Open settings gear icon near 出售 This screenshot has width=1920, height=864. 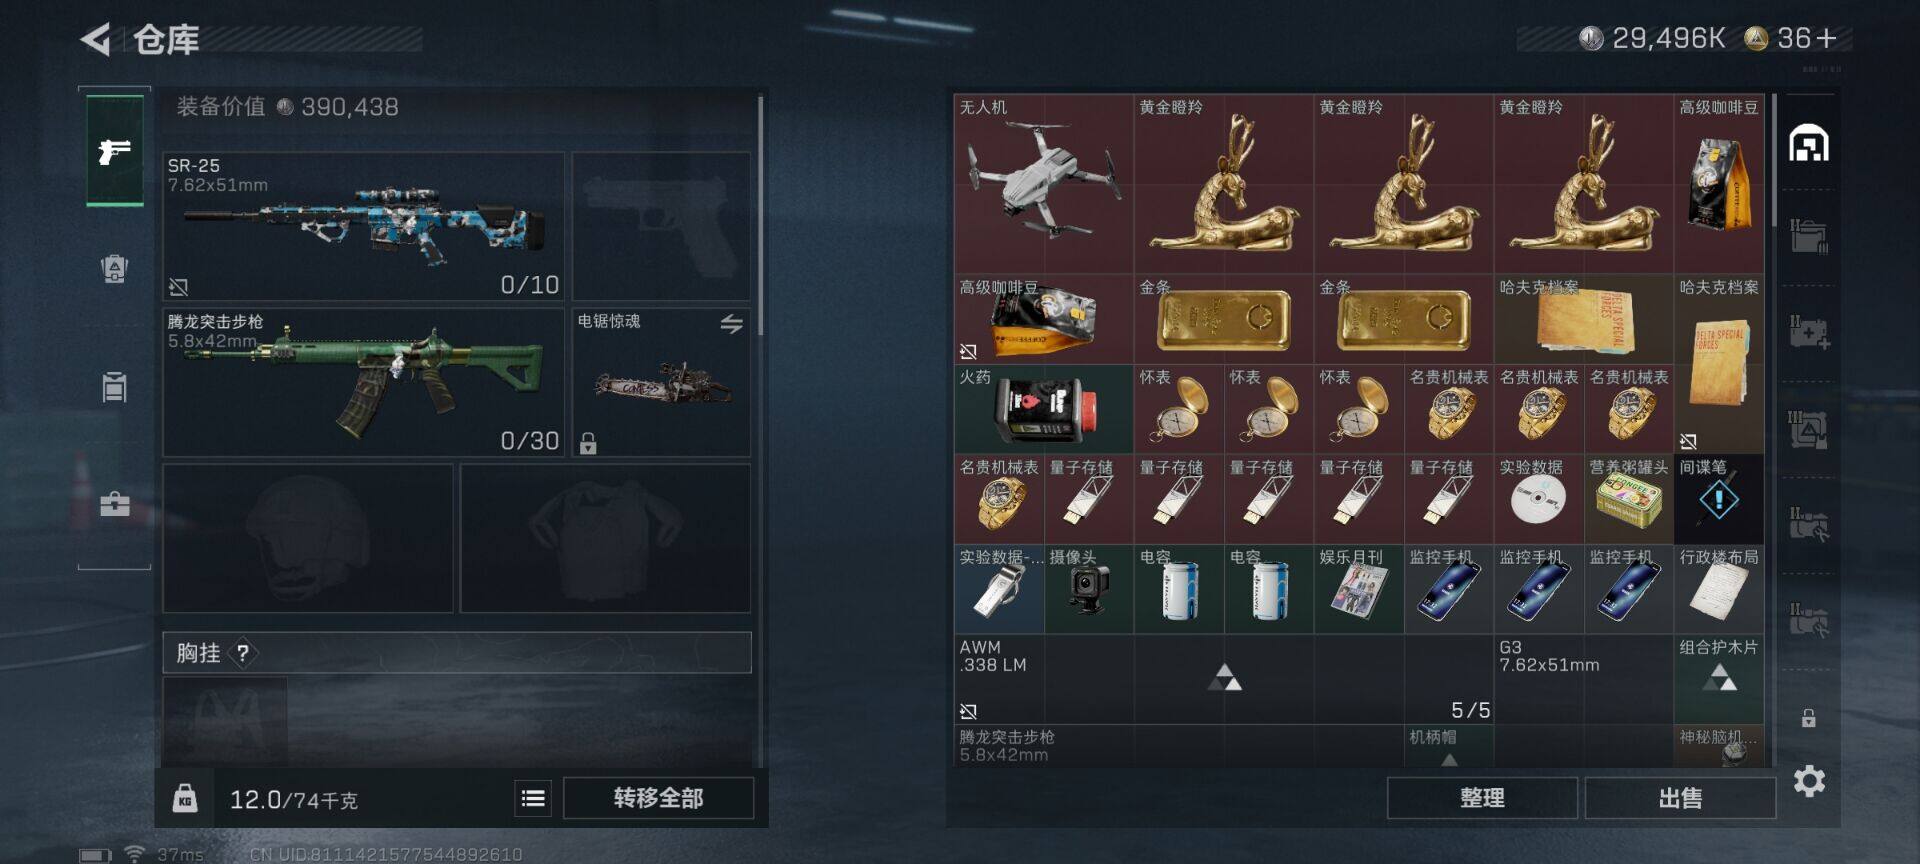[x=1809, y=780]
